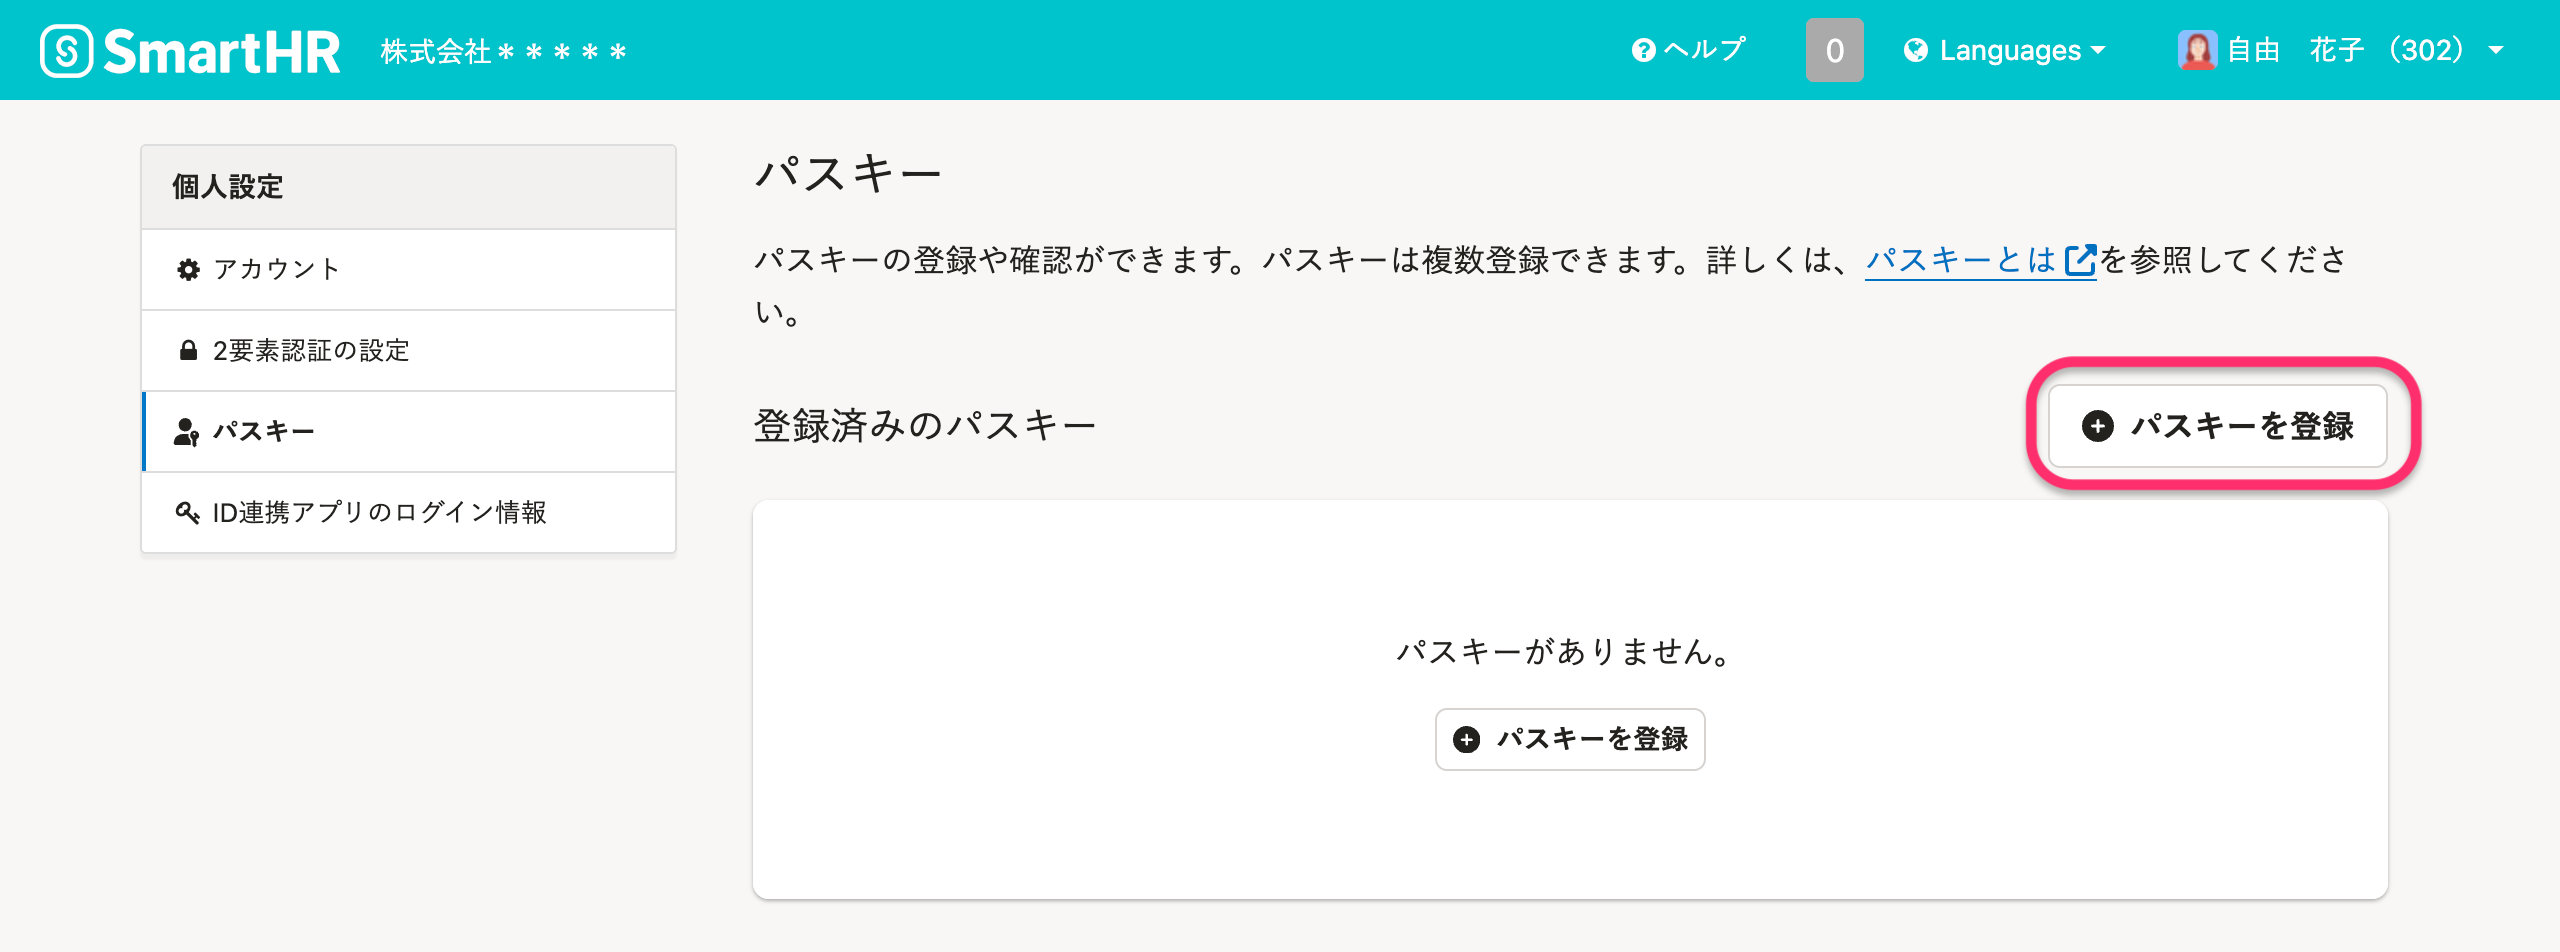Click the key icon beside ID連携アプリ
This screenshot has height=952, width=2560.
[187, 513]
